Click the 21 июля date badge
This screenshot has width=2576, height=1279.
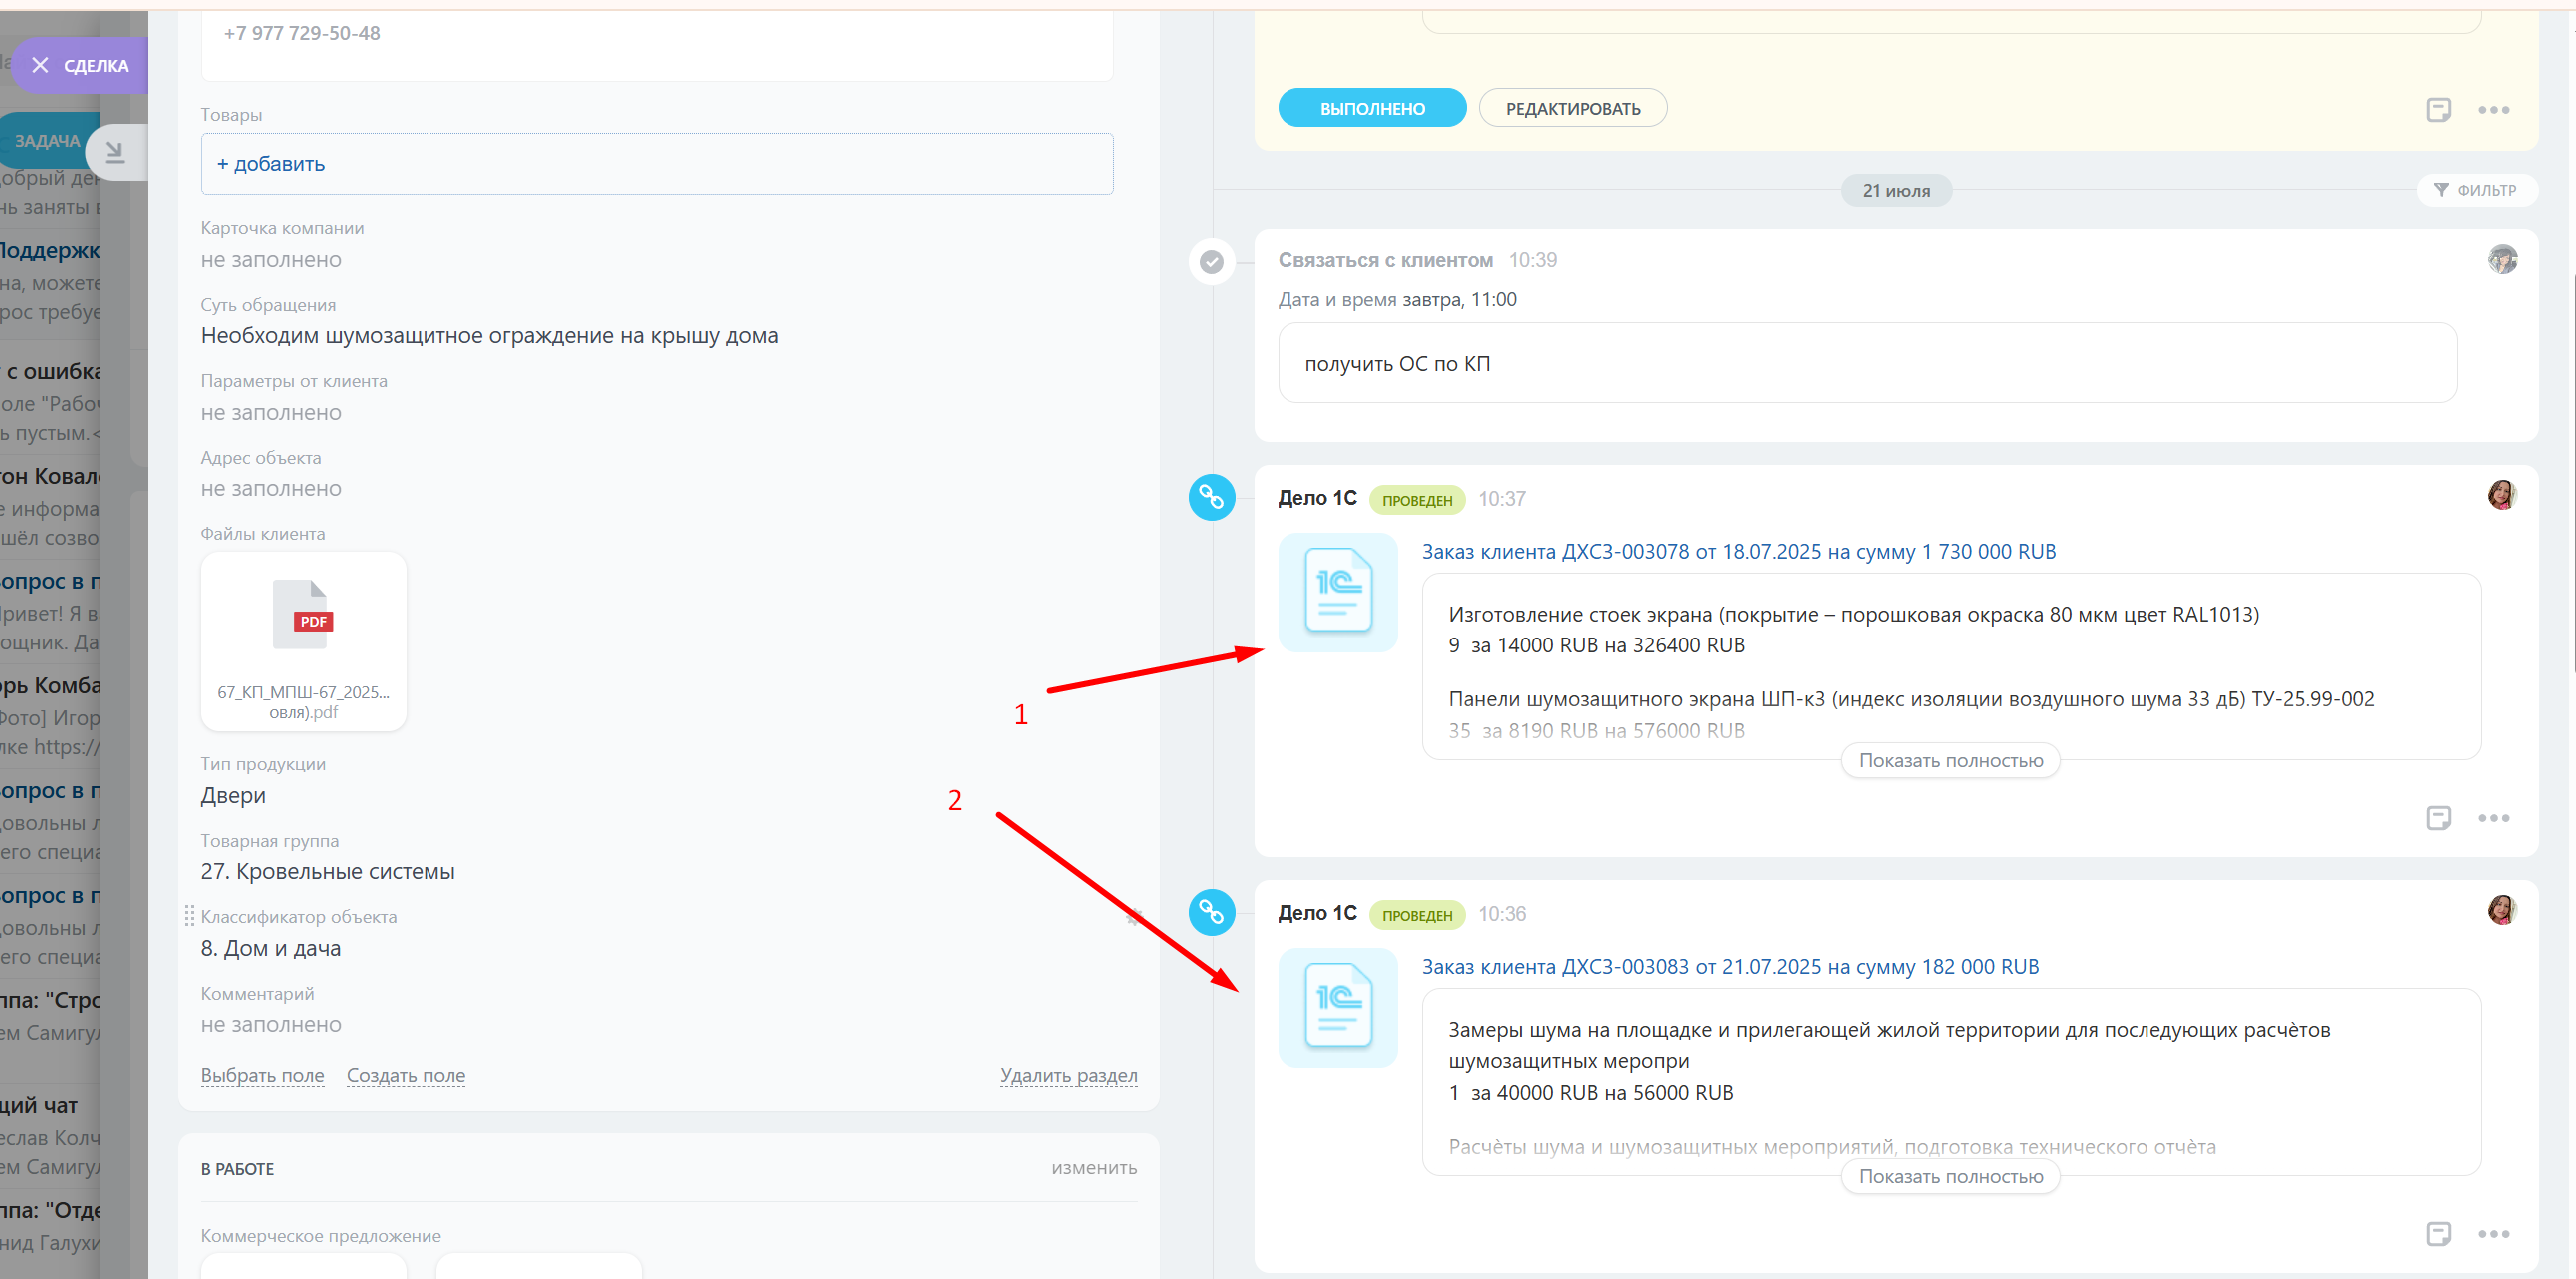1895,191
